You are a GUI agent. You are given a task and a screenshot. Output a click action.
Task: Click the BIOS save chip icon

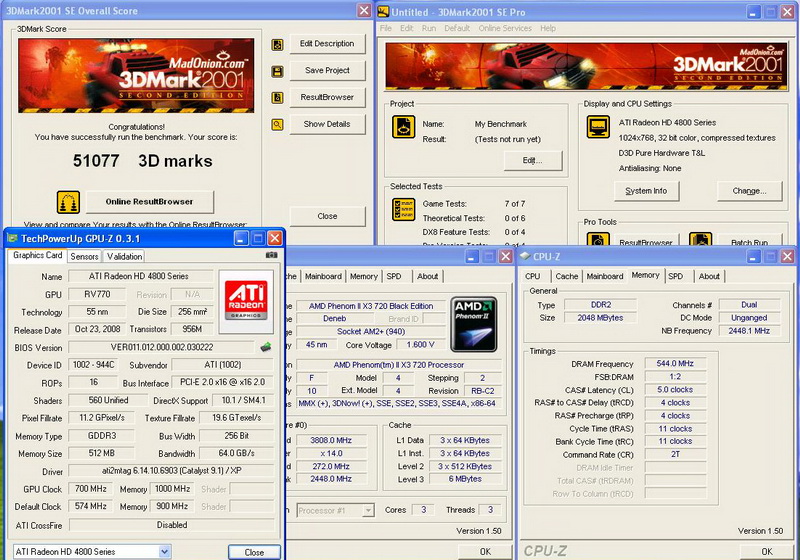point(266,347)
